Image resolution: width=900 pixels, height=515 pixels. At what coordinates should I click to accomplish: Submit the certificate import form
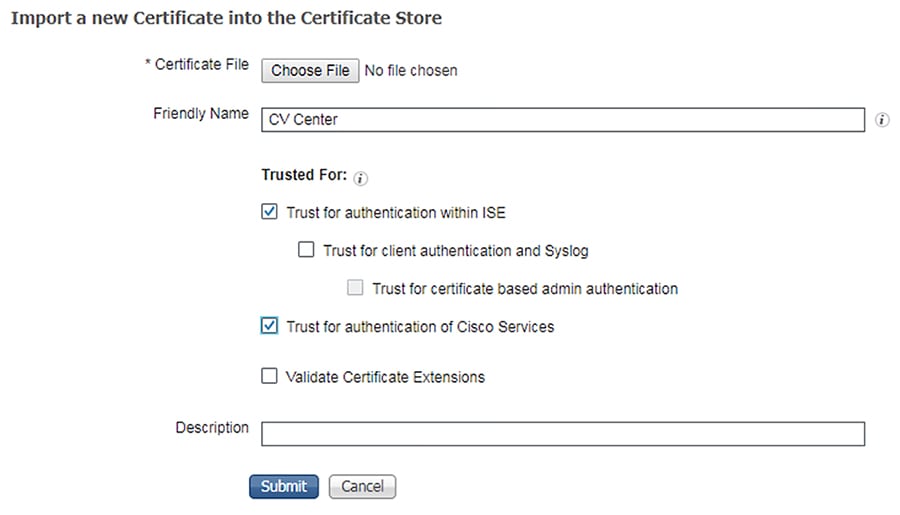pyautogui.click(x=284, y=487)
